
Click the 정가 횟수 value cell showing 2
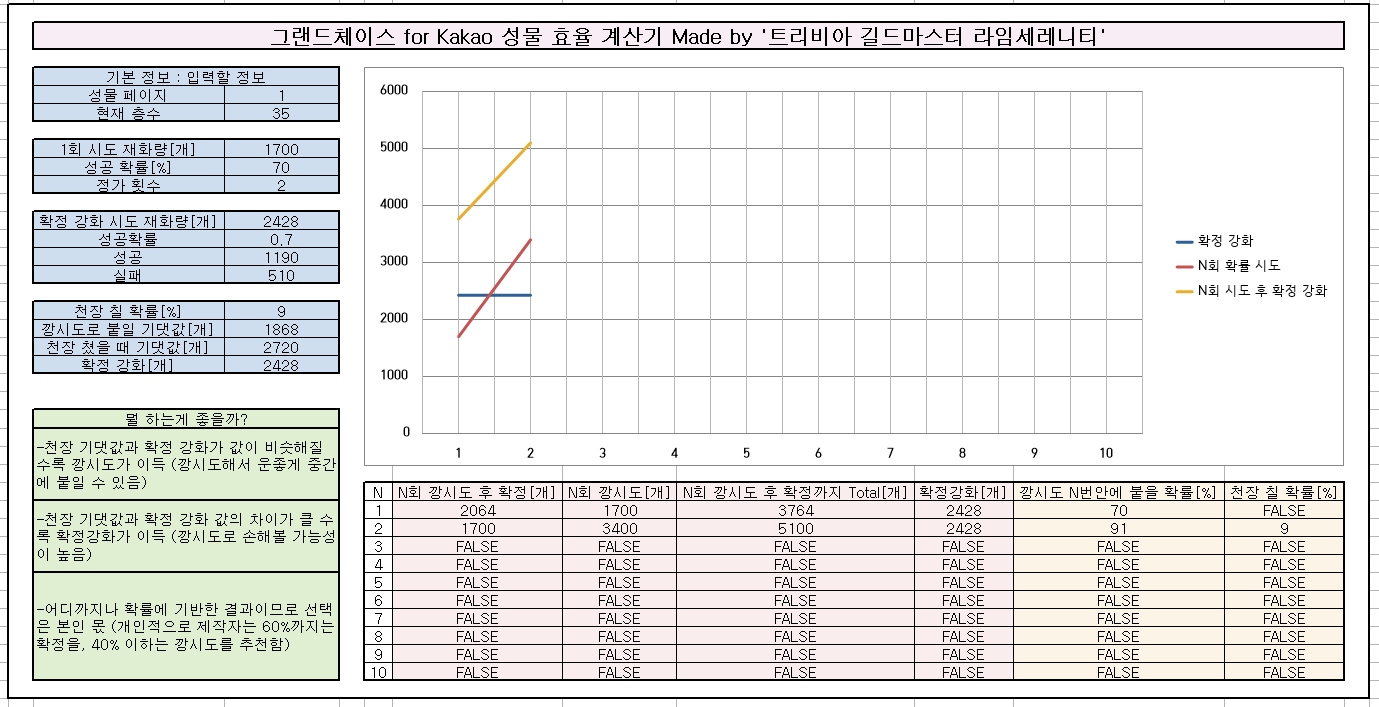click(282, 185)
